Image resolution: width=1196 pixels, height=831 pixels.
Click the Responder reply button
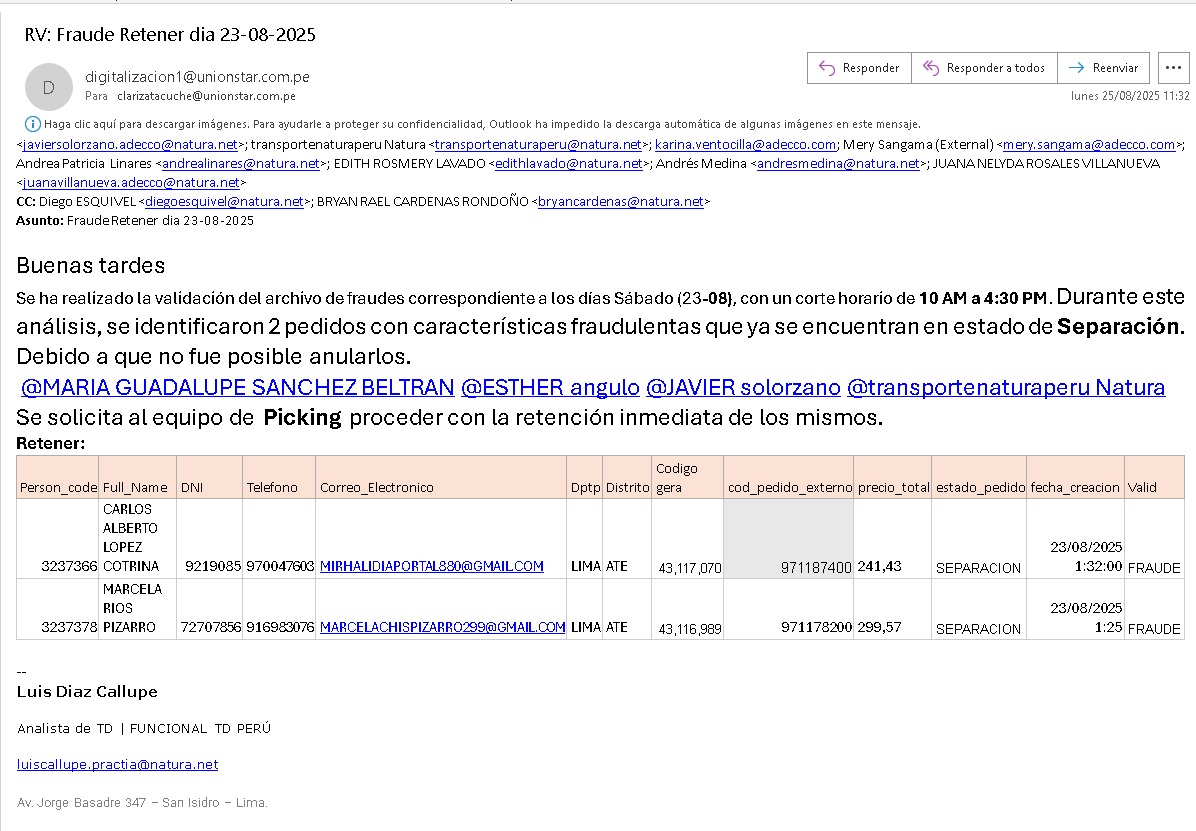859,68
